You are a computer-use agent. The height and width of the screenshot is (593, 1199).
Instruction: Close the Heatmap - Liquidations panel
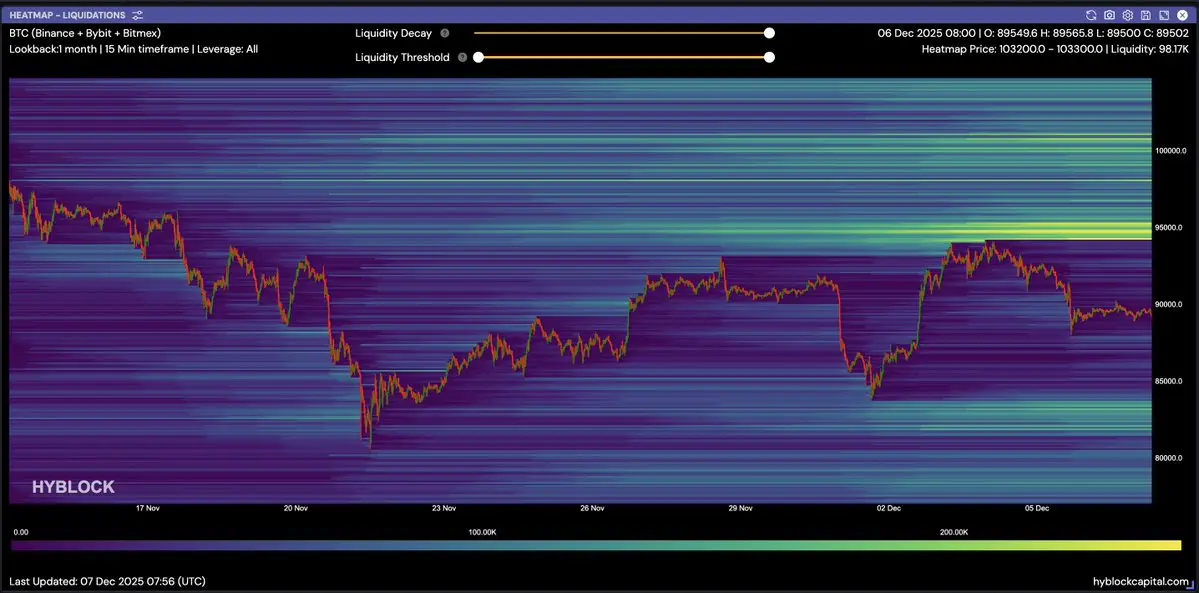point(1182,15)
